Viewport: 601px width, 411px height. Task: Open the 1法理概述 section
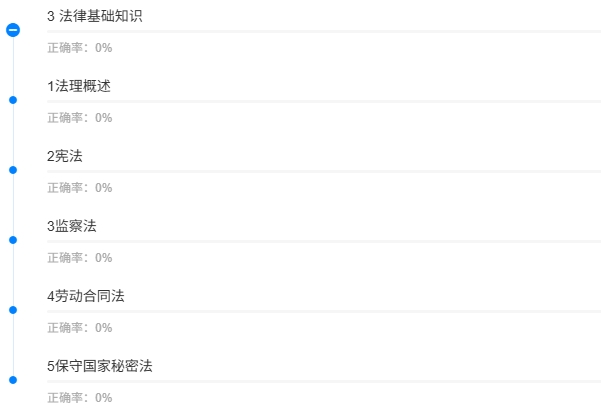[79, 86]
